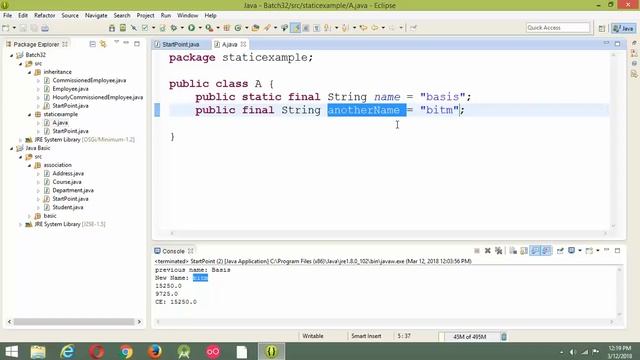
Task: Select Department.java in association package
Action: pos(73,191)
